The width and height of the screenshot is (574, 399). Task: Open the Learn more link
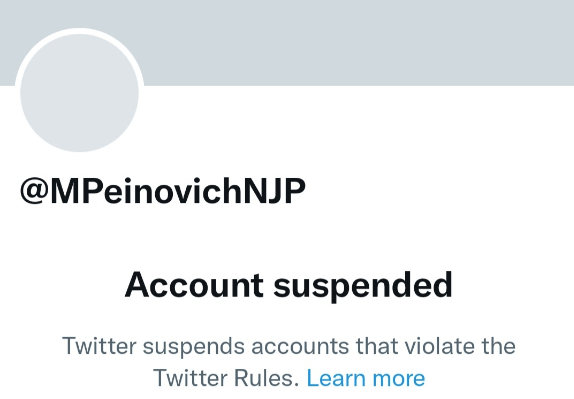pos(366,378)
